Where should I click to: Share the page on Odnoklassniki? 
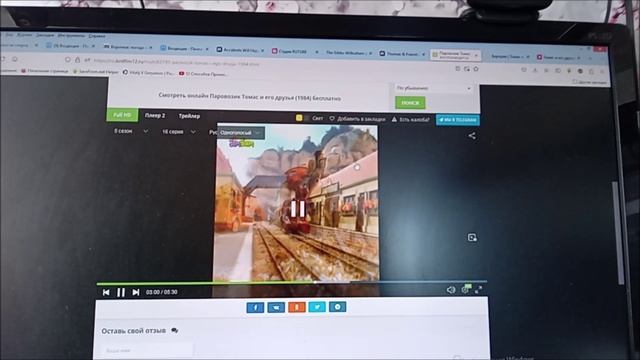[297, 307]
